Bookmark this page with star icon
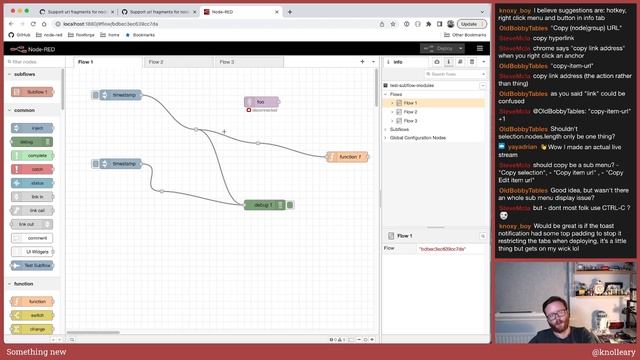 (393, 24)
